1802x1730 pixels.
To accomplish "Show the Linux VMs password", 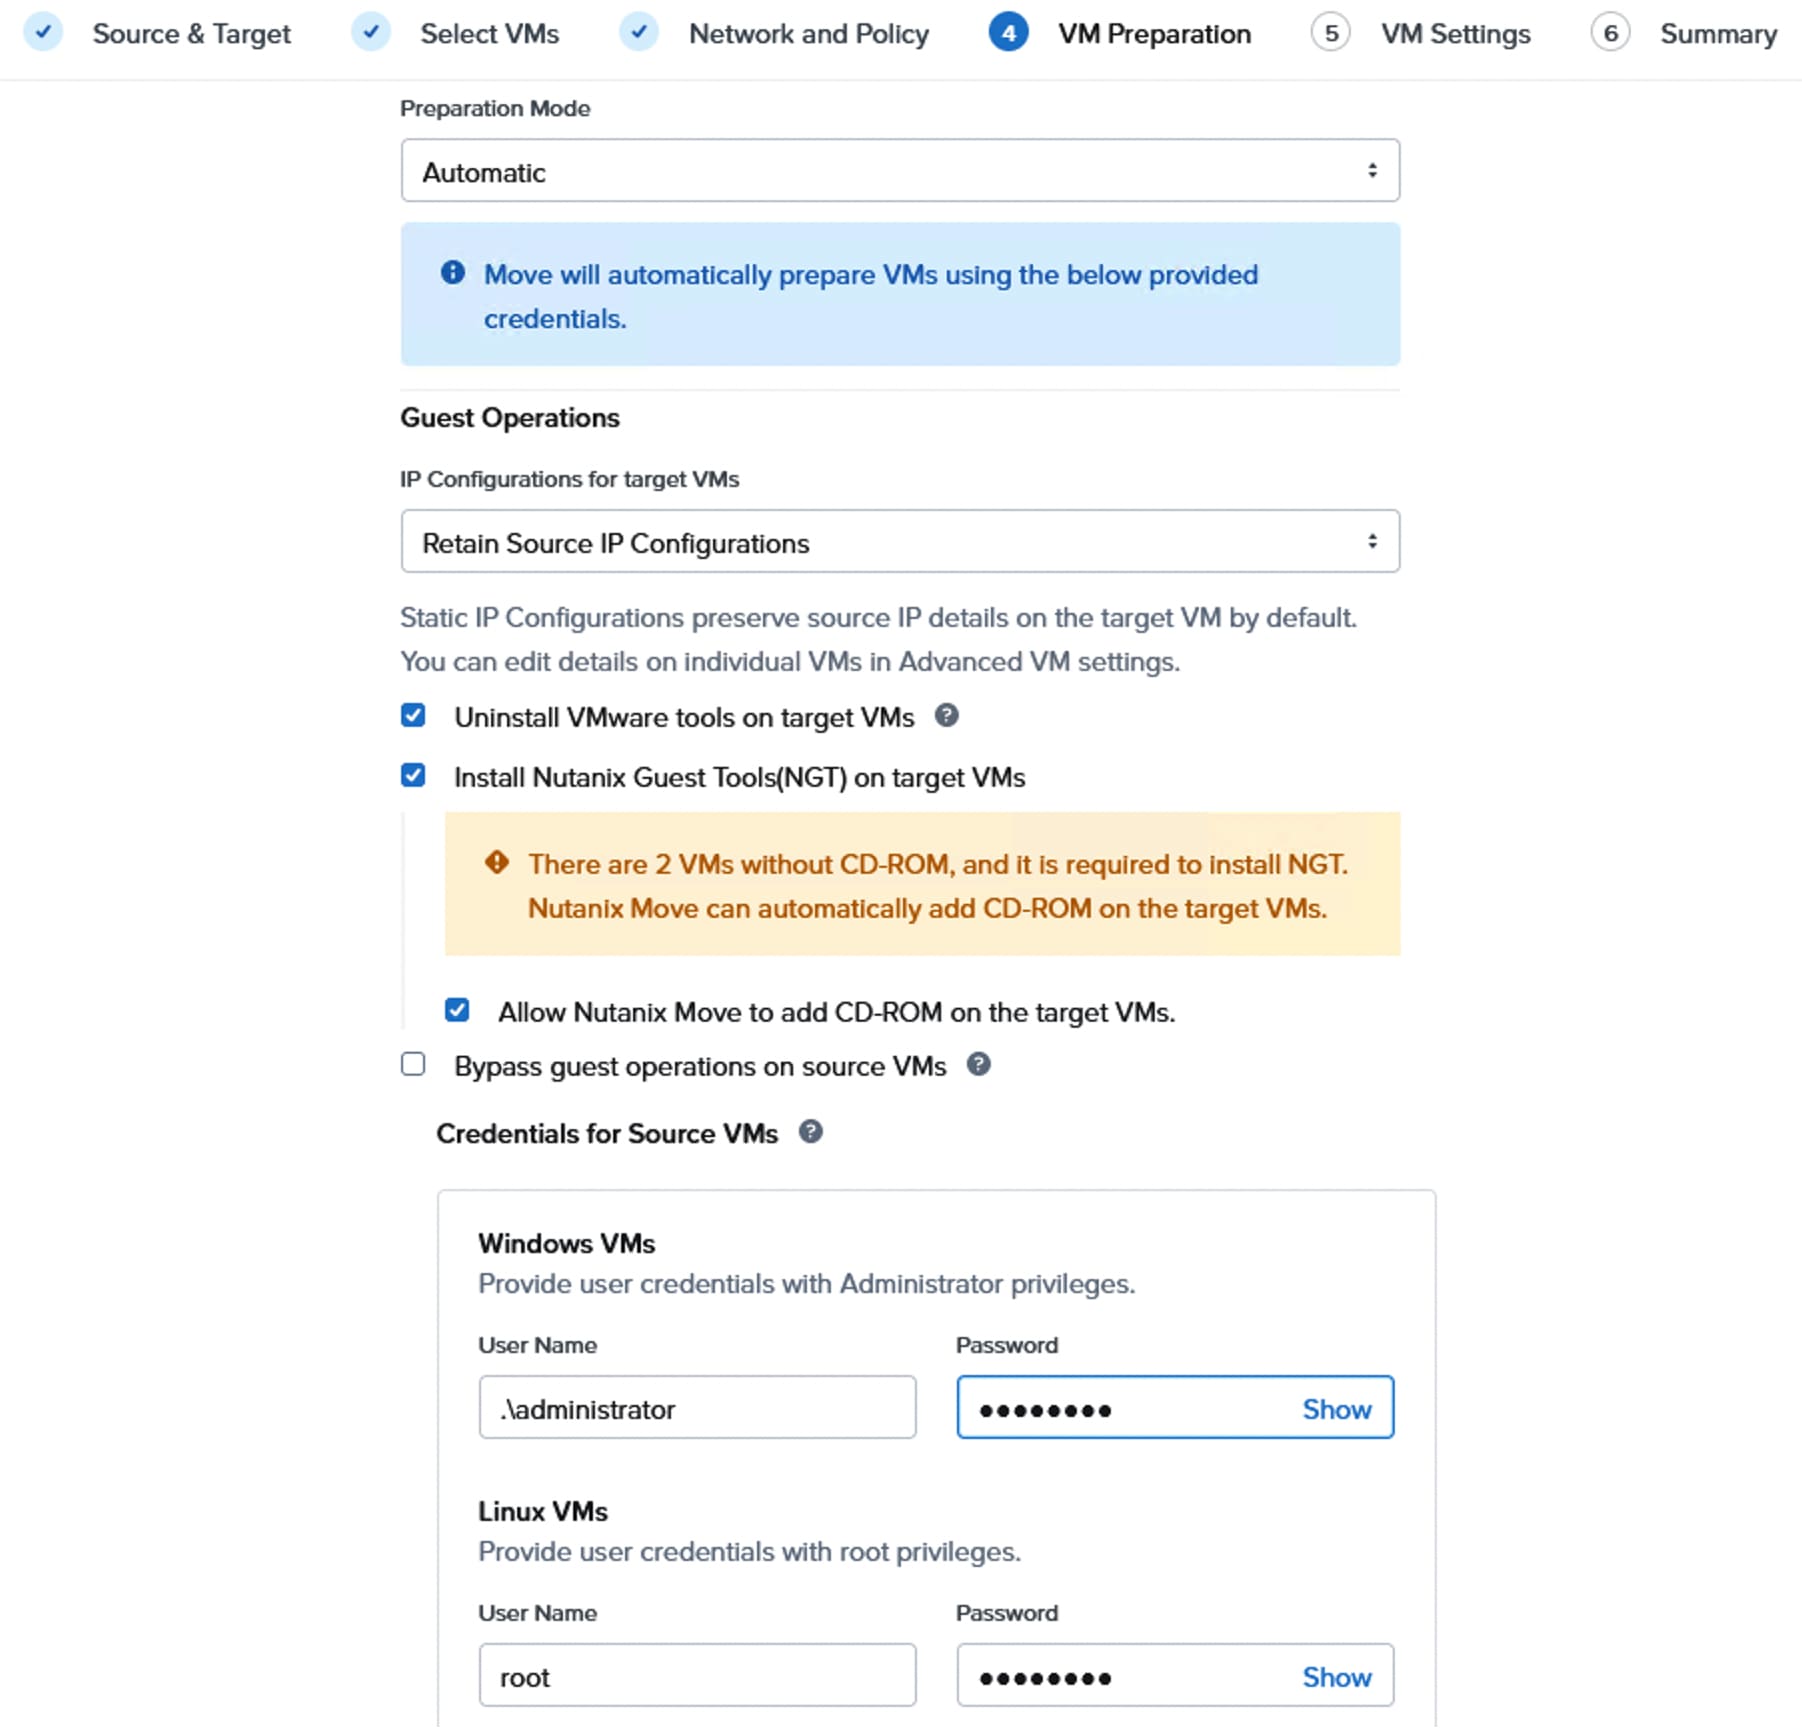I will 1337,1675.
